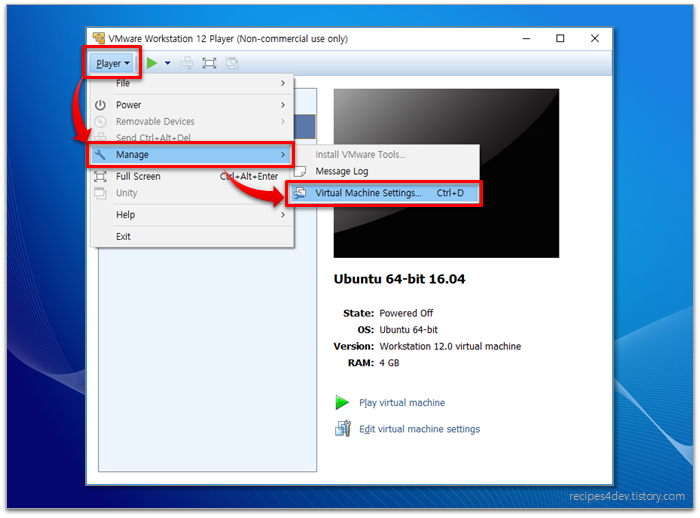The width and height of the screenshot is (700, 518).
Task: Click the green Play virtual machine toolbar icon
Action: 152,63
